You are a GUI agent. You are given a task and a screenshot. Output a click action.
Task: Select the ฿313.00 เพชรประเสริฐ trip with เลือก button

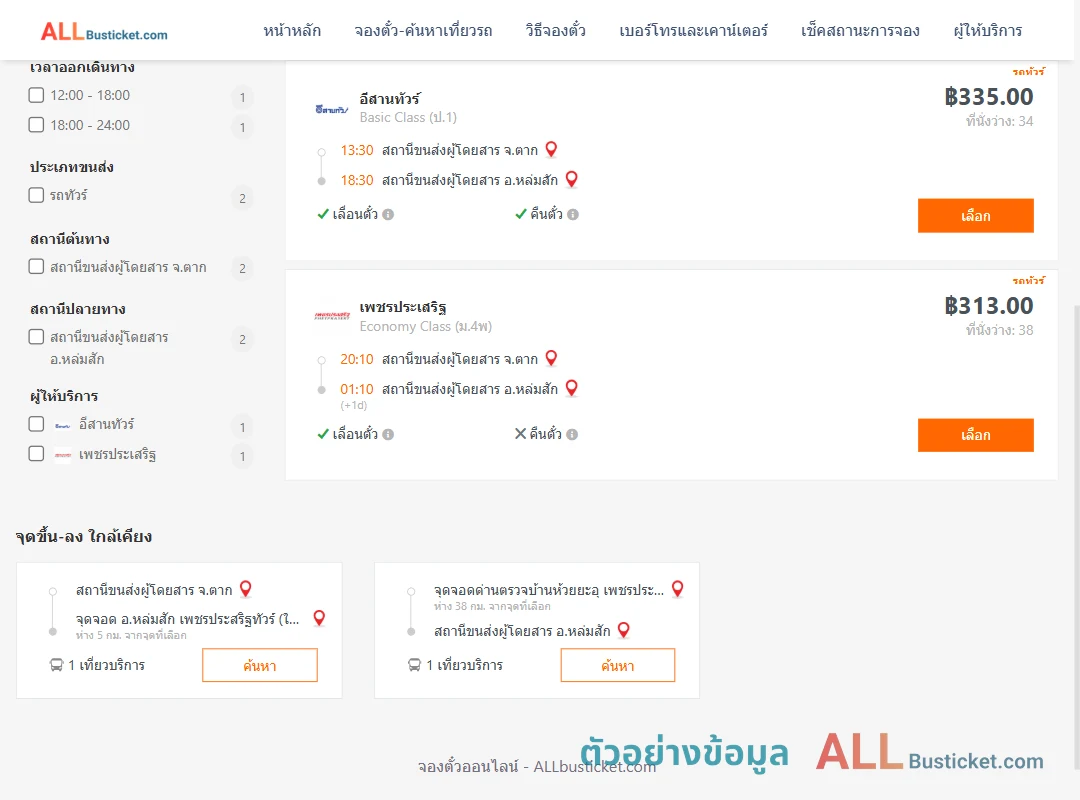click(x=975, y=435)
